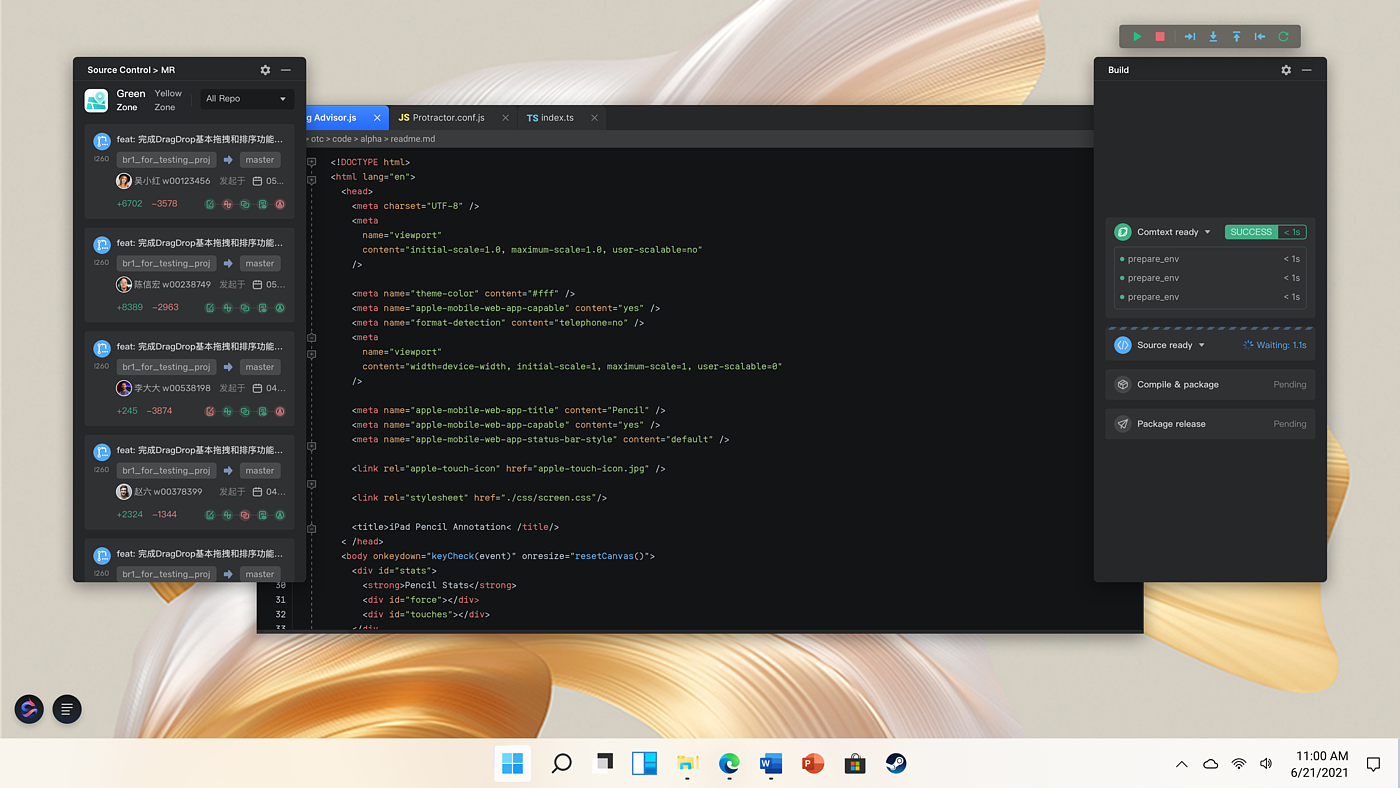Open Steam from the Windows taskbar

[x=896, y=764]
